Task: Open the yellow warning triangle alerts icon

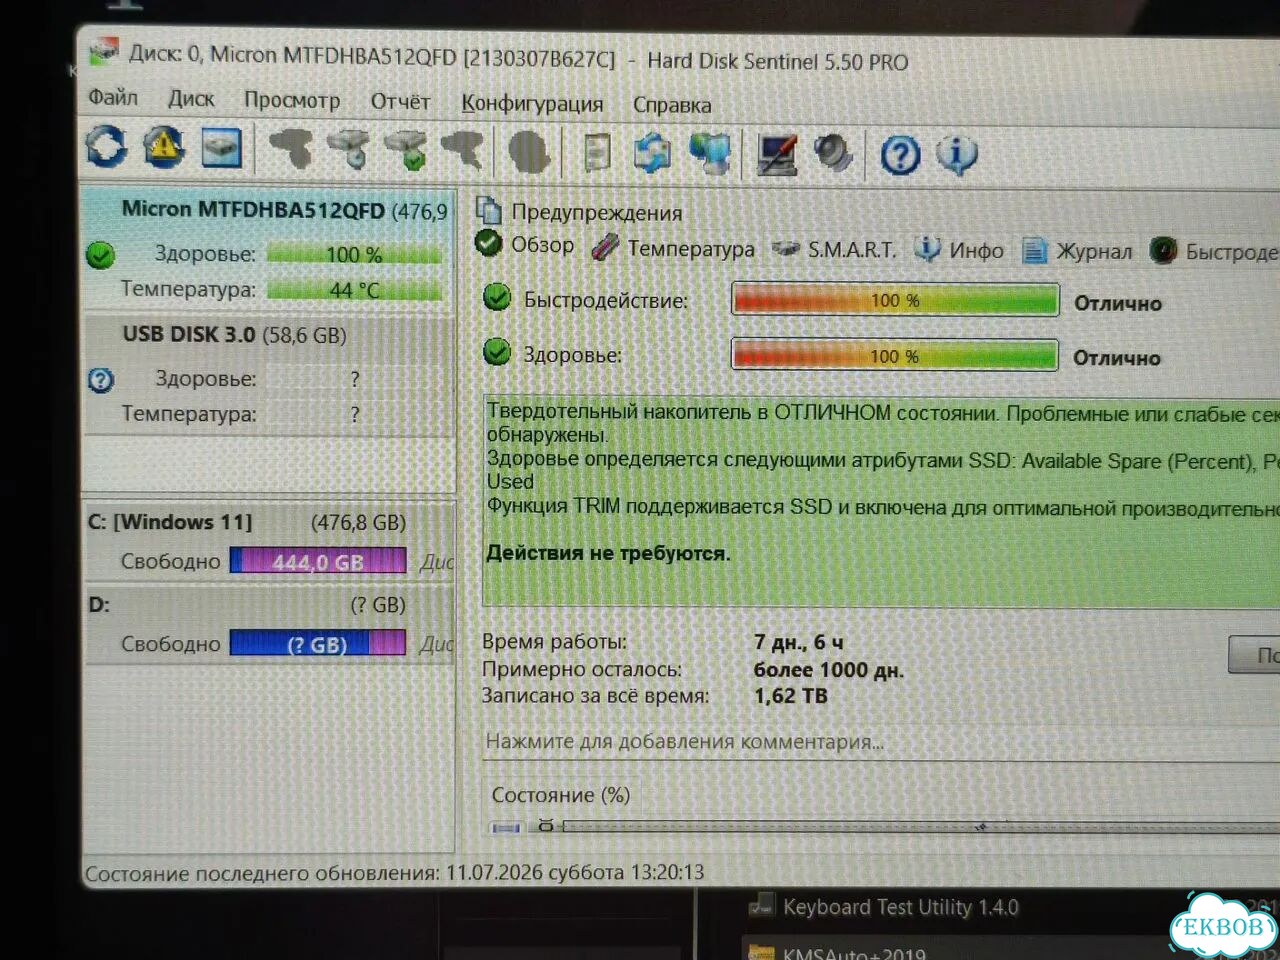Action: pos(164,147)
